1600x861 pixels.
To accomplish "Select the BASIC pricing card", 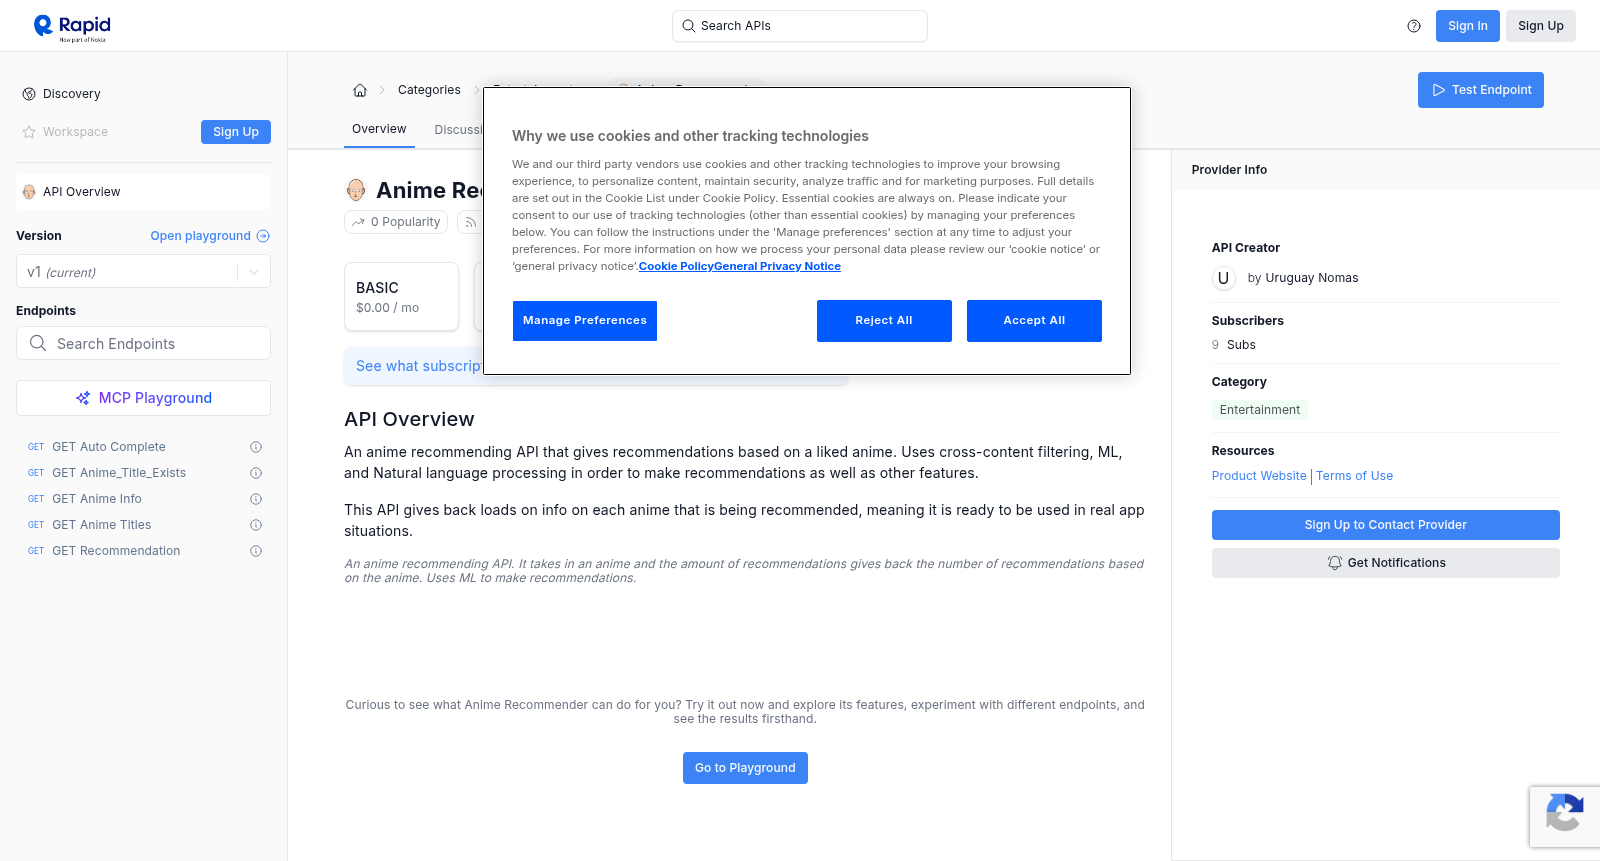I will click(401, 297).
